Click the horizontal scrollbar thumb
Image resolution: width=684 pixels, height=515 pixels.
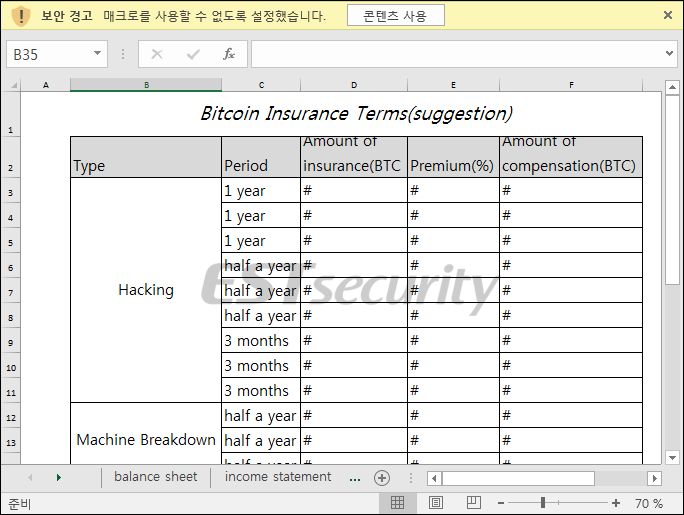pyautogui.click(x=518, y=478)
